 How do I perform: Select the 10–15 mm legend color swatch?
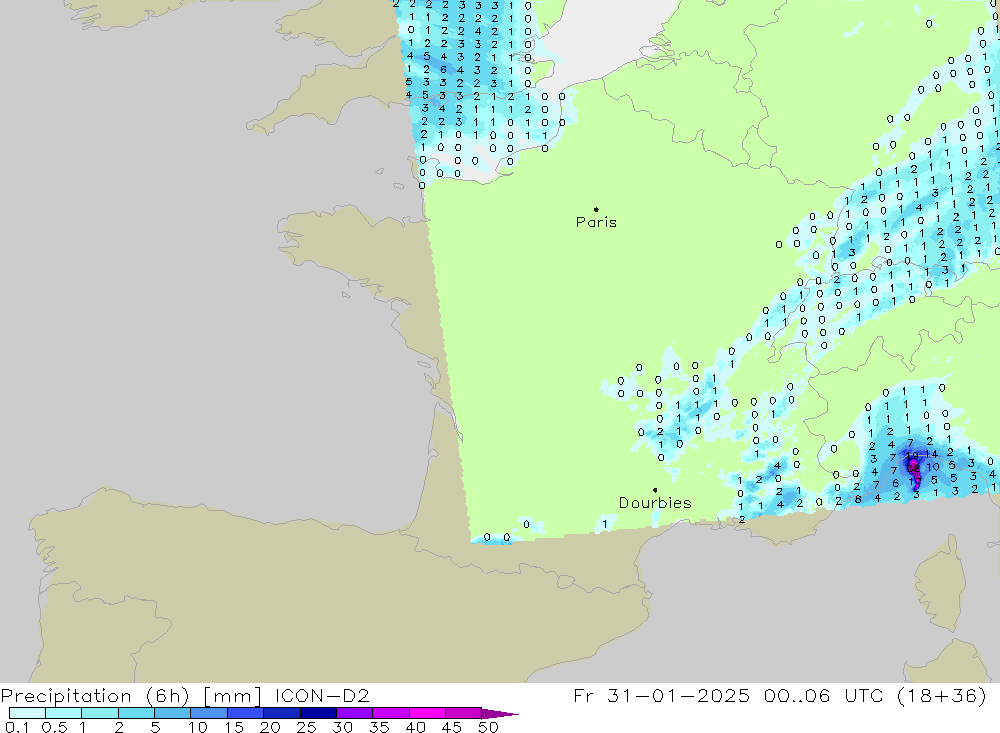[209, 713]
